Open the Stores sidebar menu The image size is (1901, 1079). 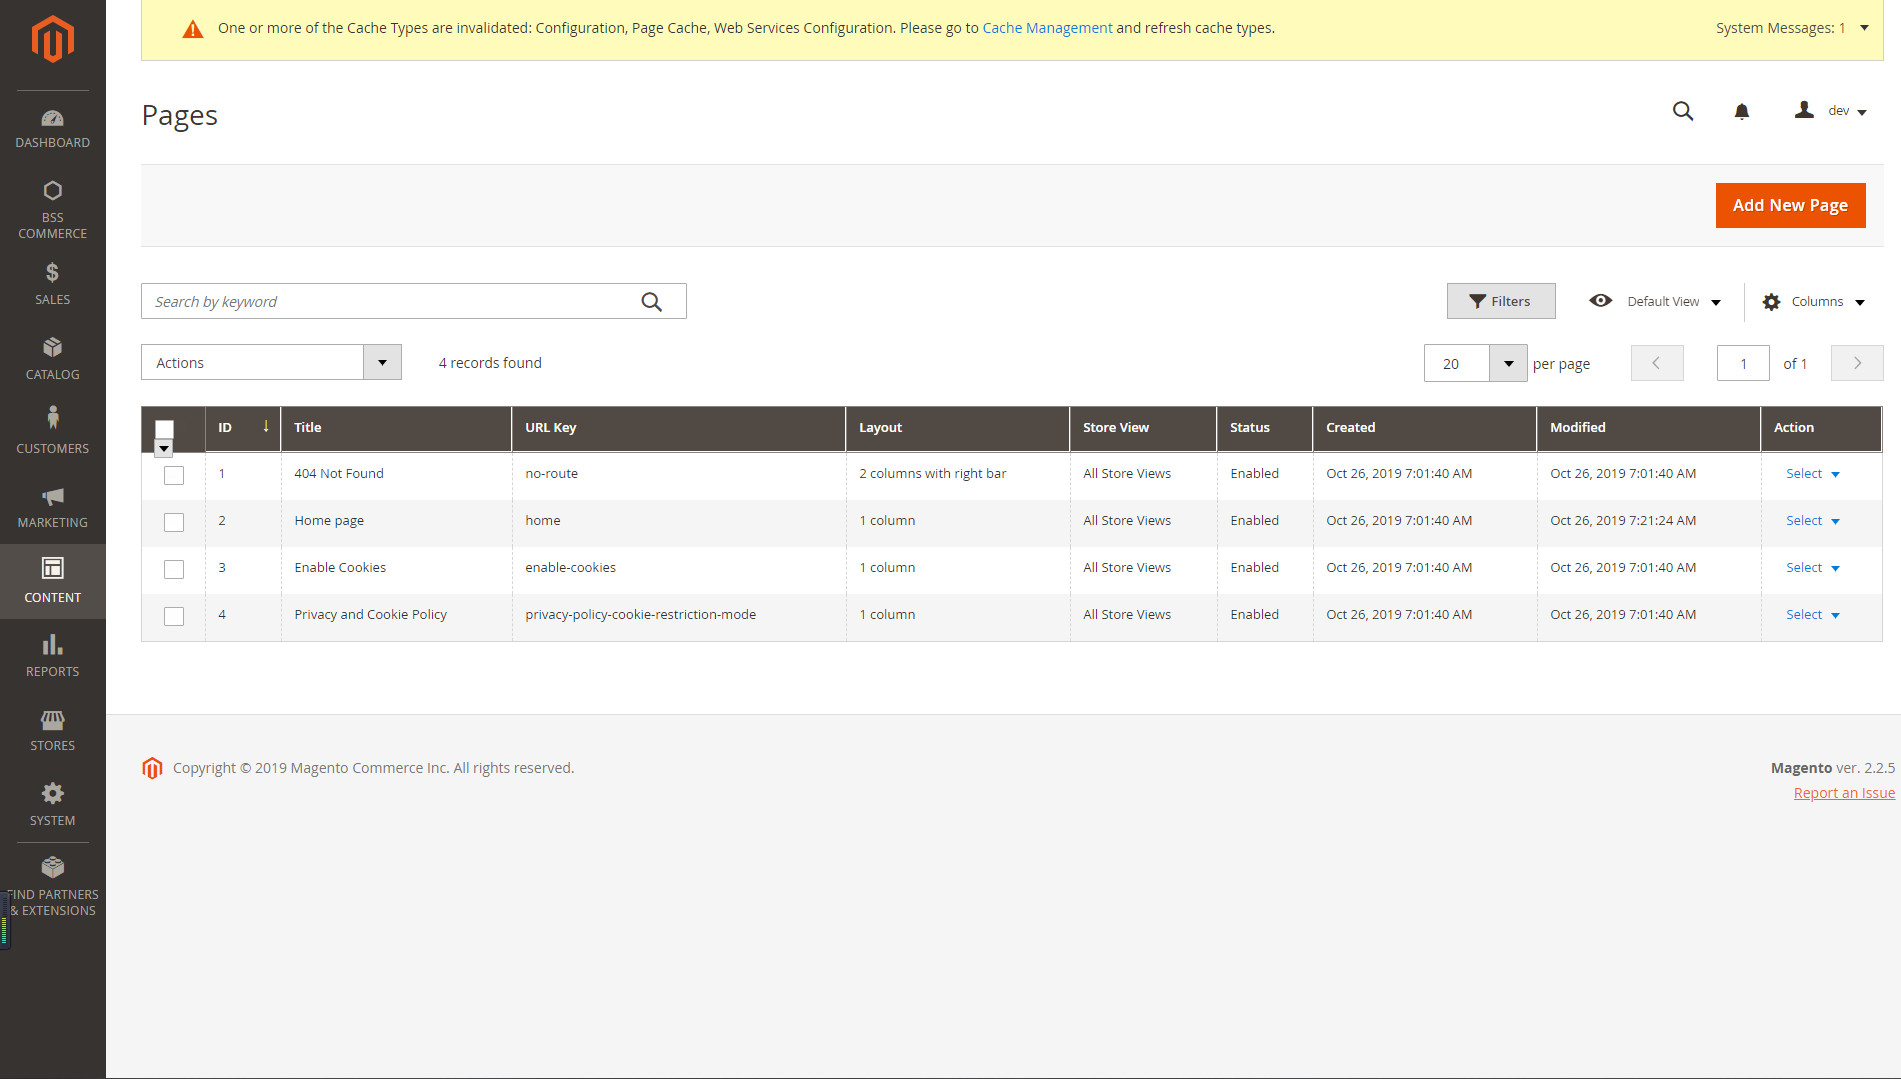[52, 730]
